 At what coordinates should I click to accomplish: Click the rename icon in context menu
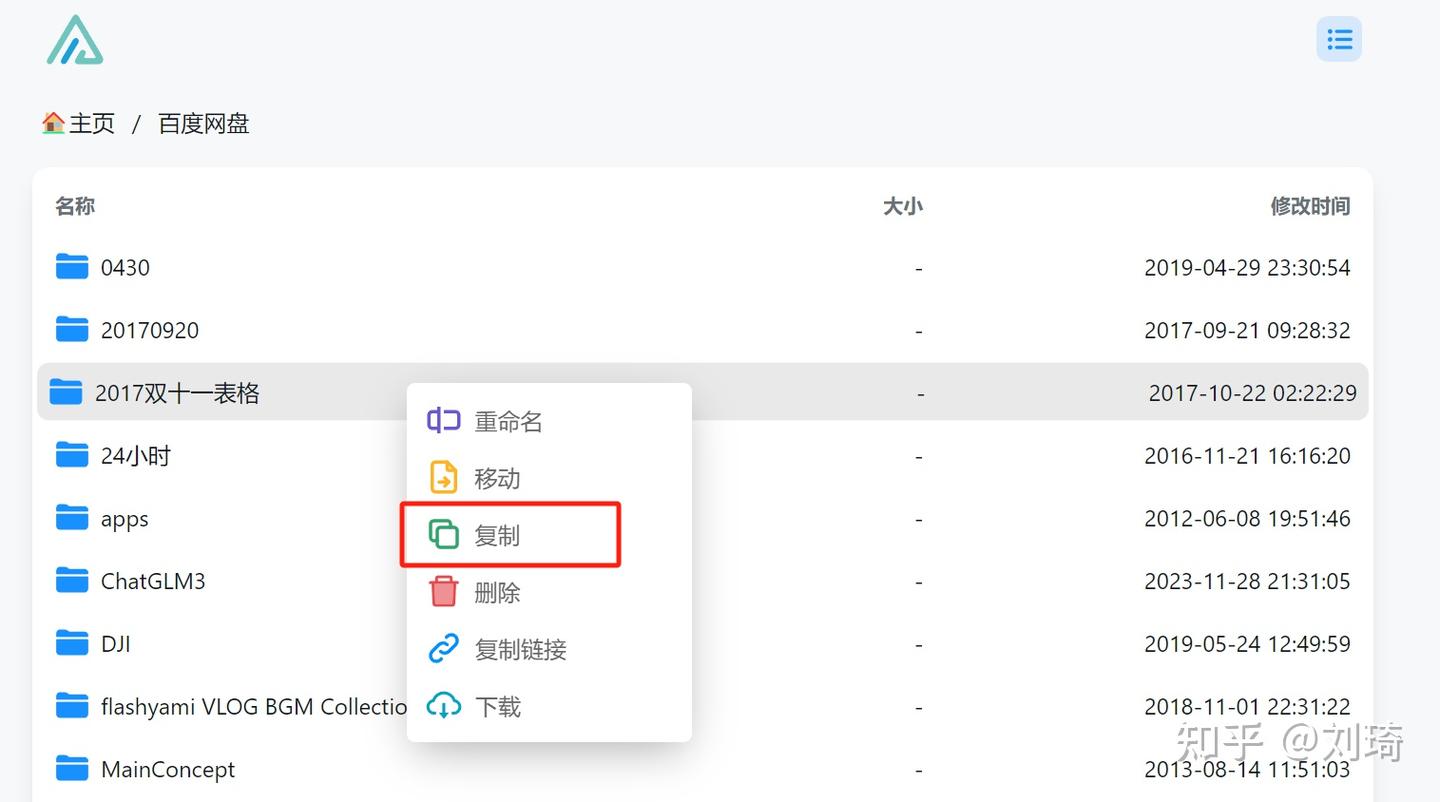pyautogui.click(x=443, y=420)
